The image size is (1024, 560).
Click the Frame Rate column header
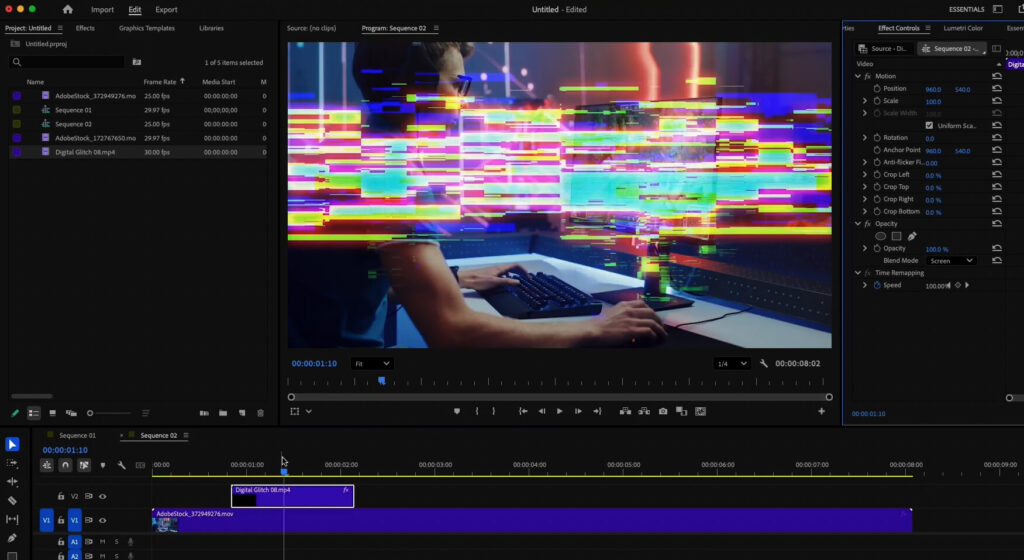(160, 82)
